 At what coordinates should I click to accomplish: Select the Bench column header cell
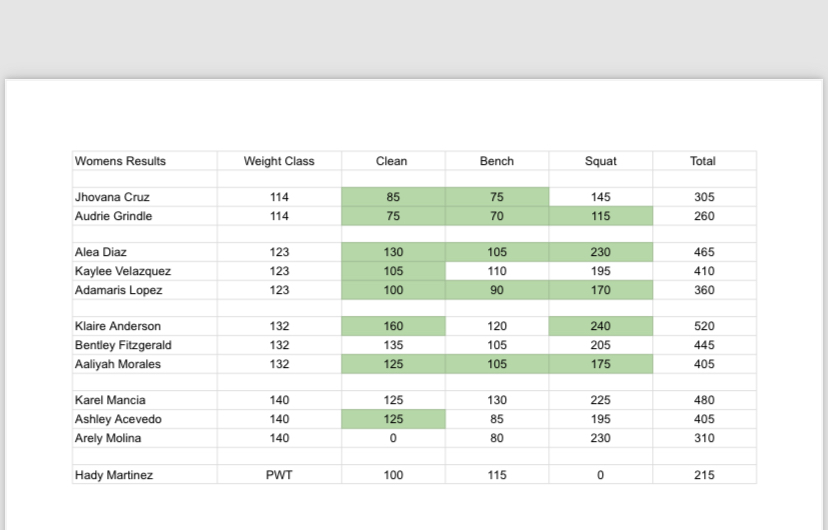click(x=497, y=161)
